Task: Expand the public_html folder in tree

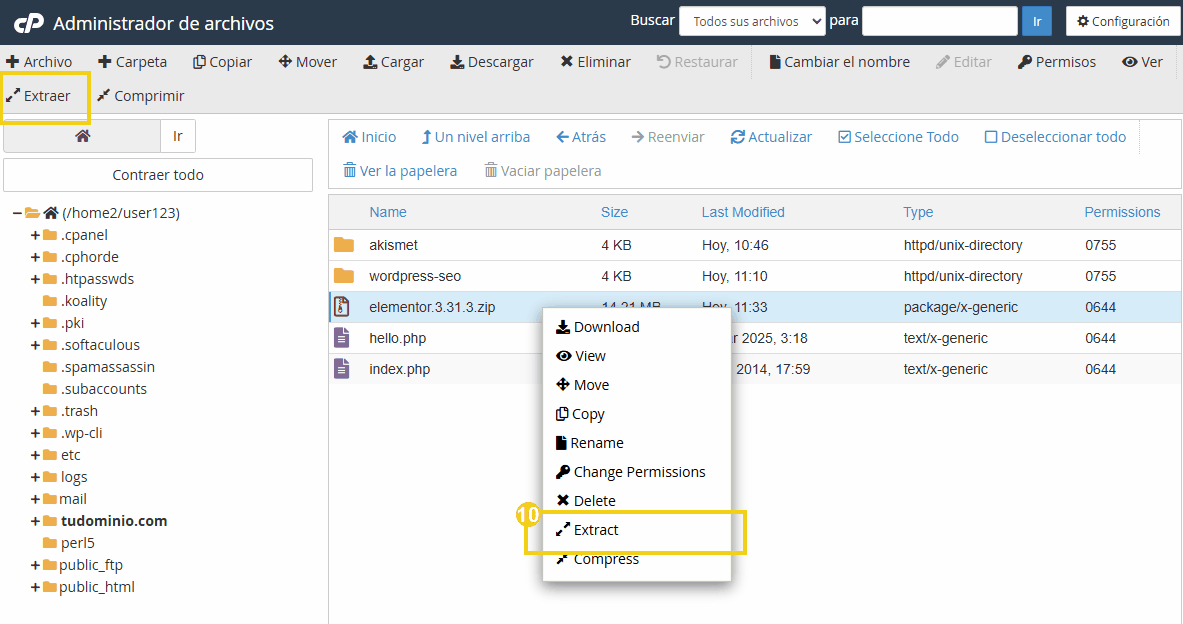Action: pos(35,587)
